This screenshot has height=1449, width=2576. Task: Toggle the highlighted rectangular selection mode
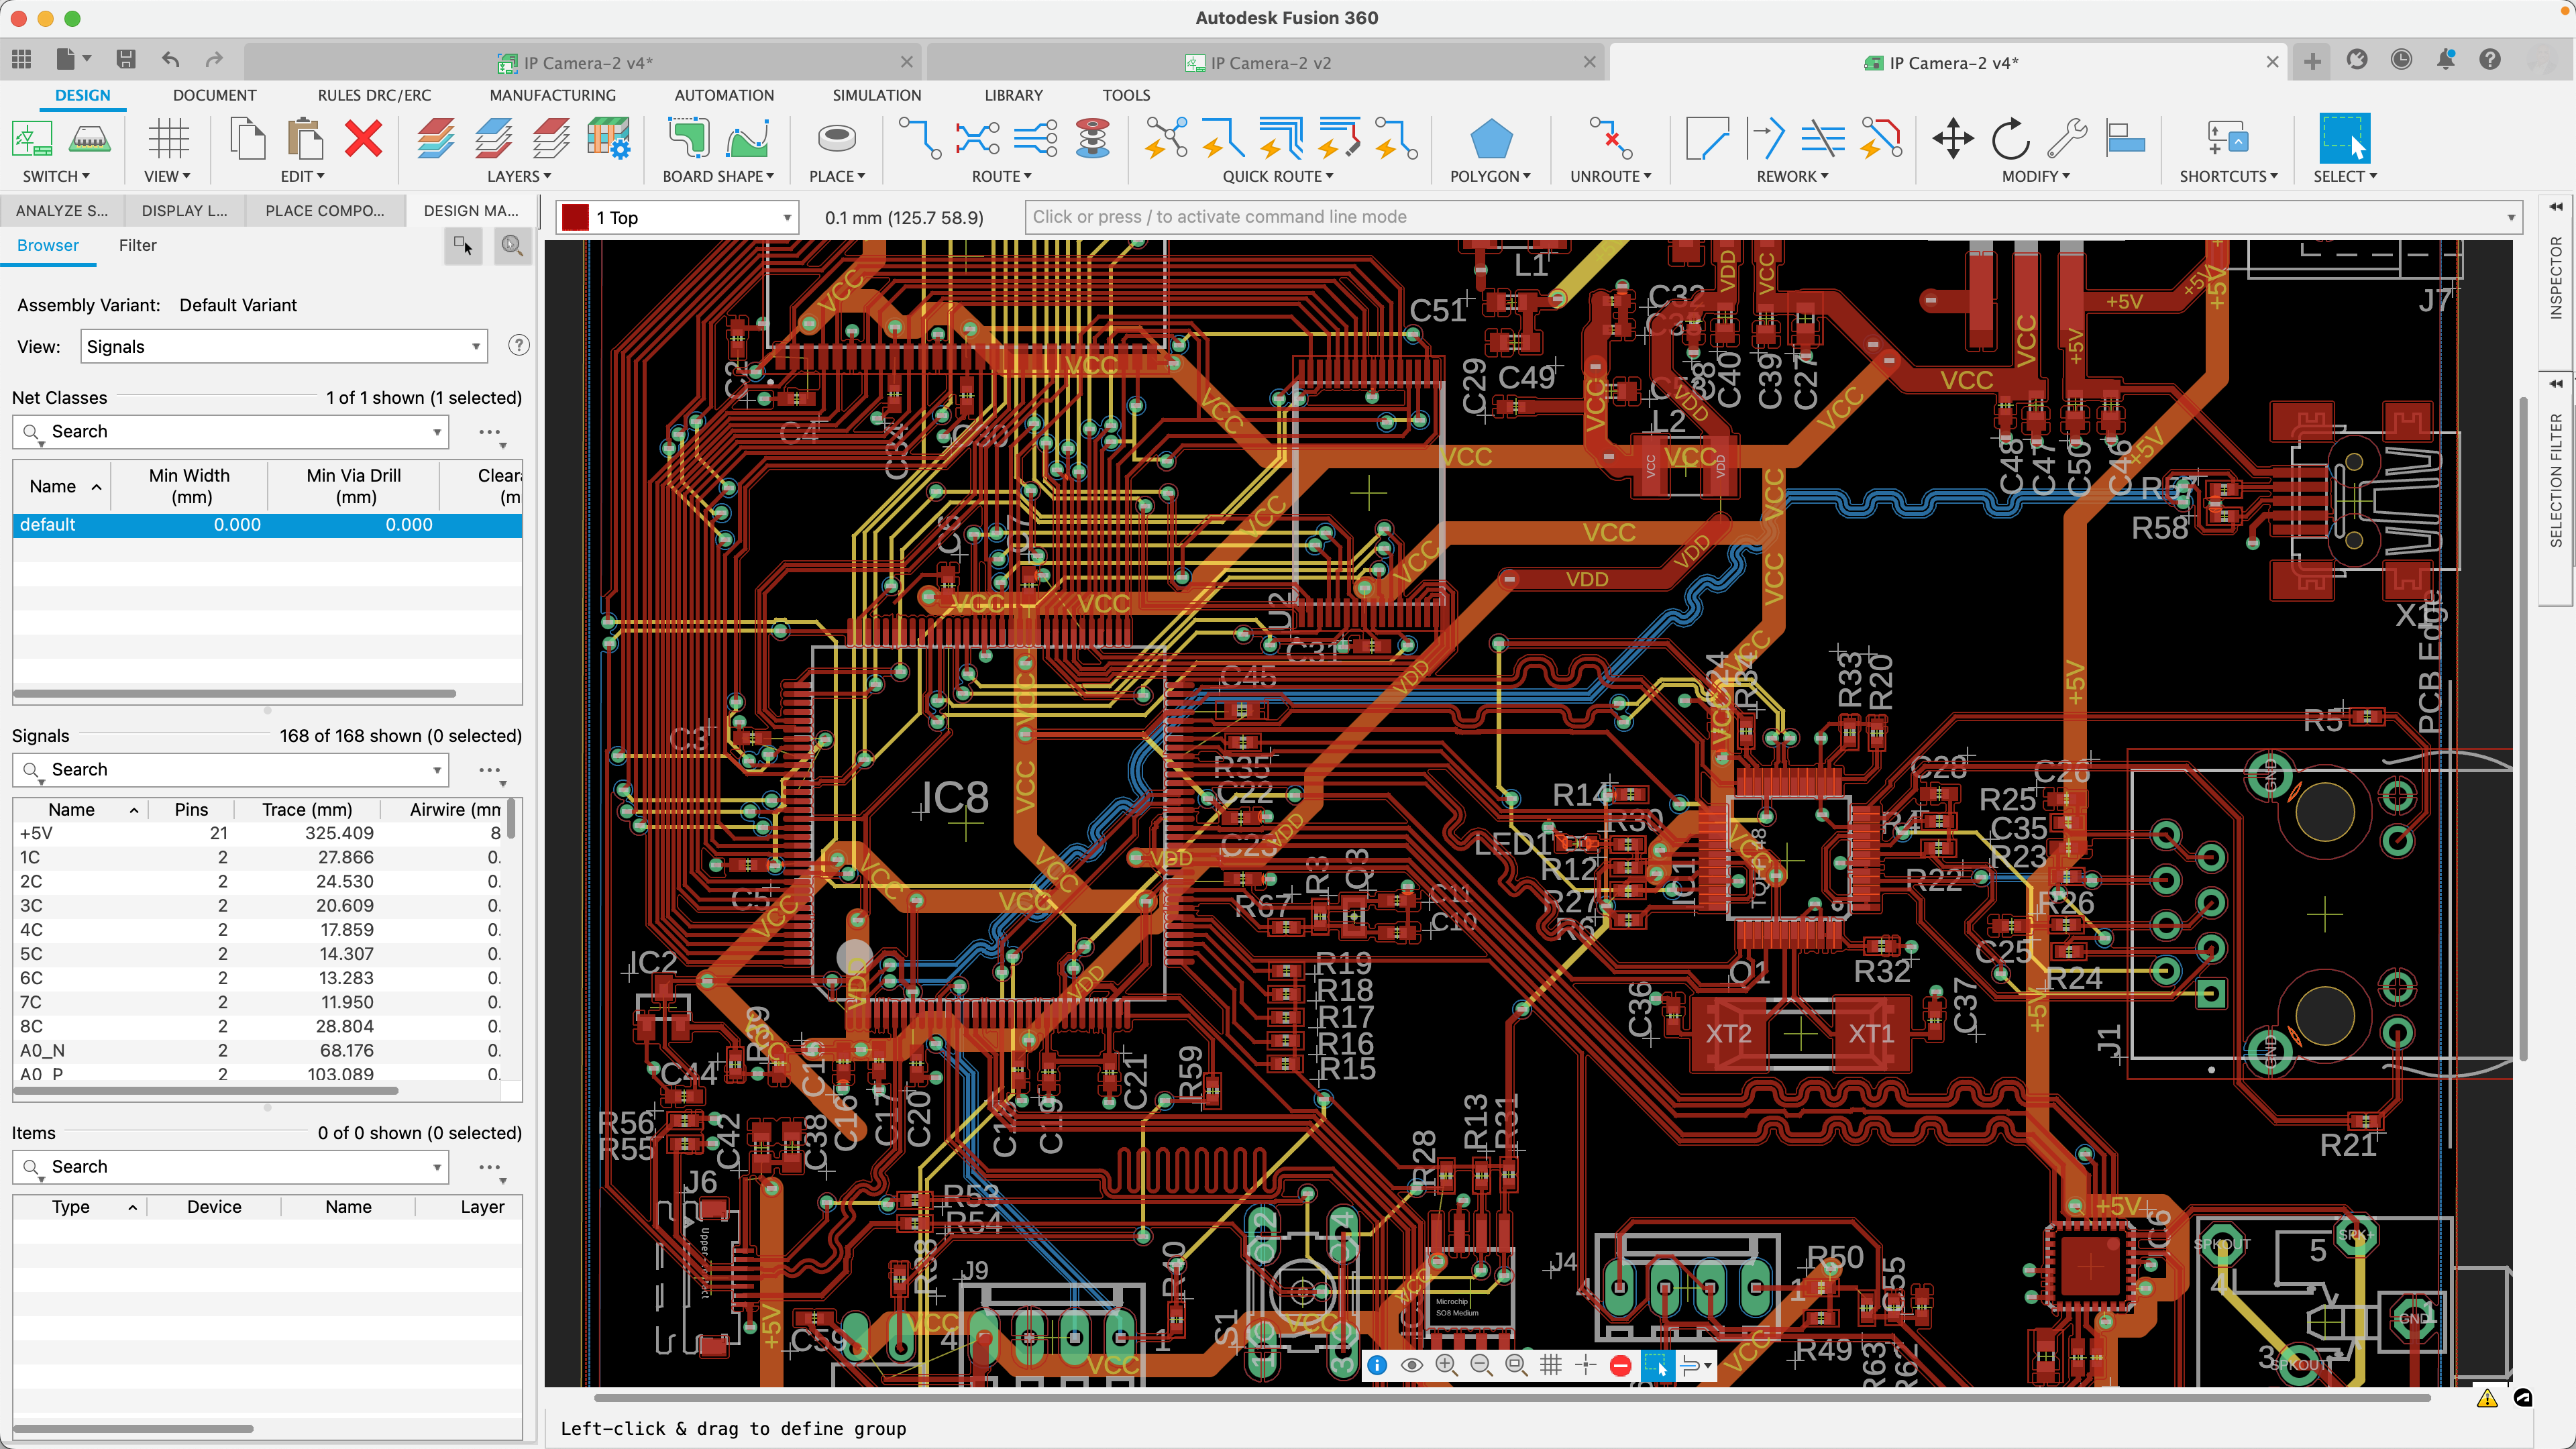click(x=1657, y=1364)
